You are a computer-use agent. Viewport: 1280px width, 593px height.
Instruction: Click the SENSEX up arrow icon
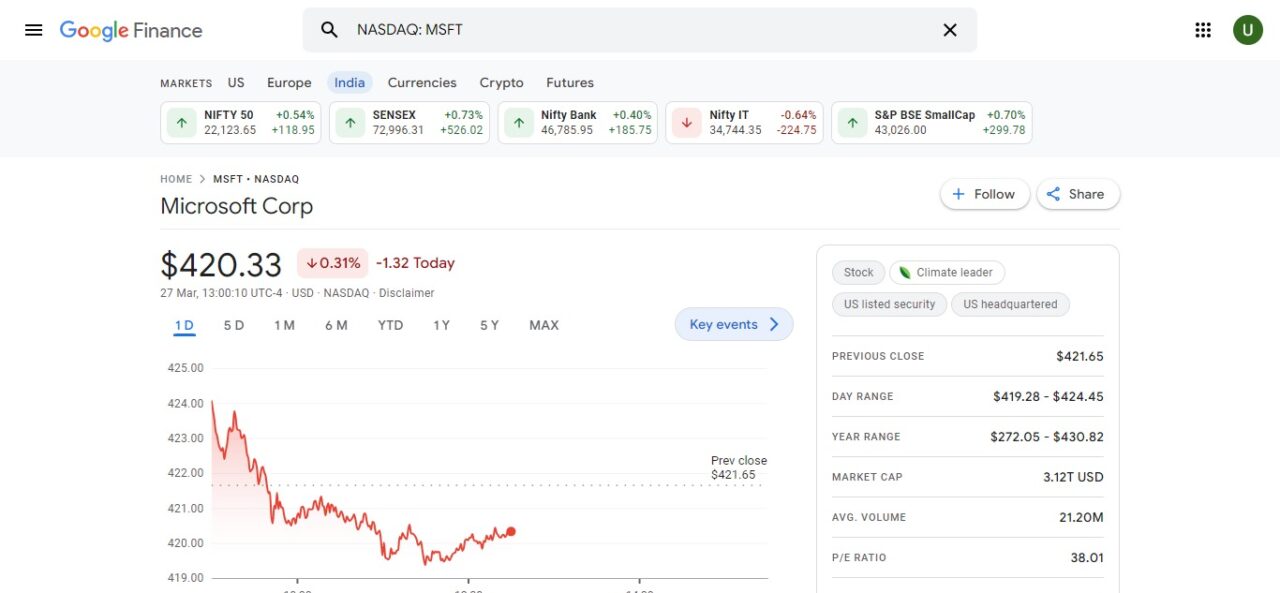coord(350,123)
